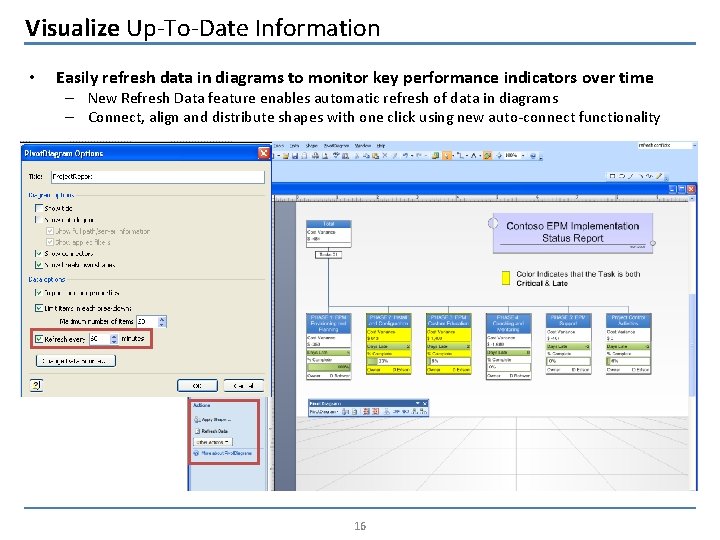Toggle the Show connectors checkbox
720x540 pixels.
tap(39, 253)
